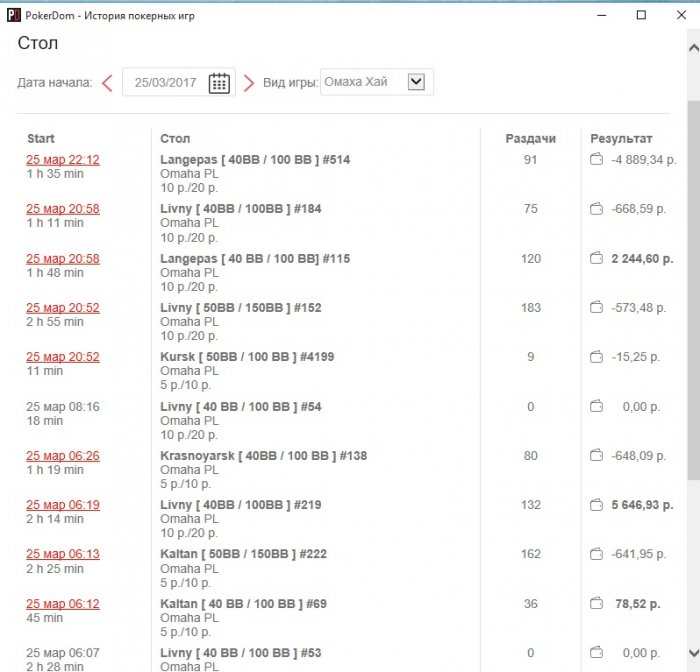Click the start date field 25/03/2017
The image size is (700, 672).
click(x=166, y=83)
